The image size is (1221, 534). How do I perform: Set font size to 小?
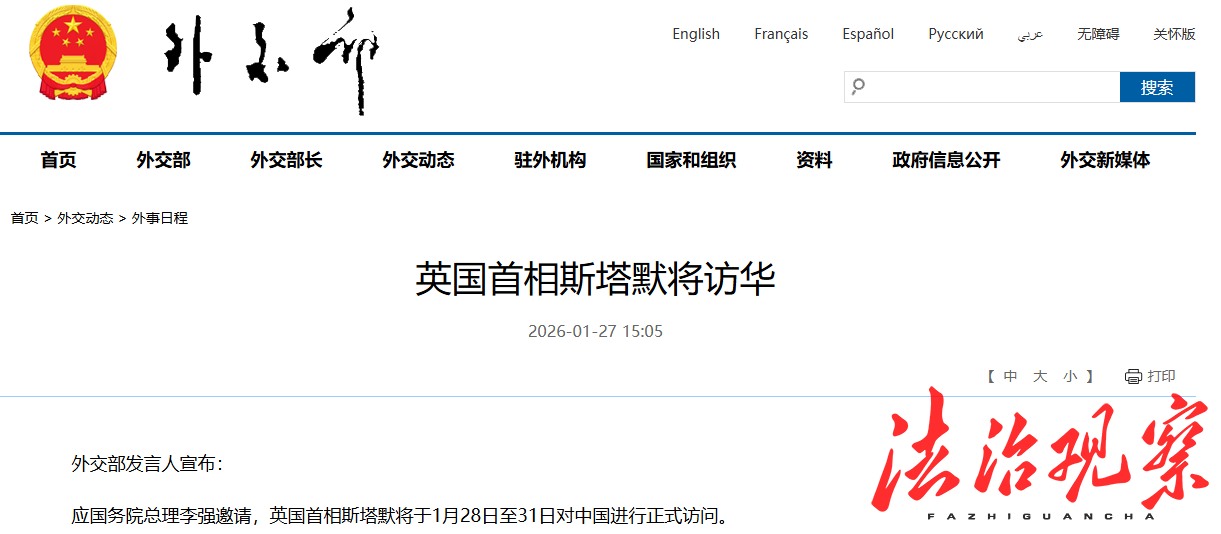click(x=1070, y=376)
